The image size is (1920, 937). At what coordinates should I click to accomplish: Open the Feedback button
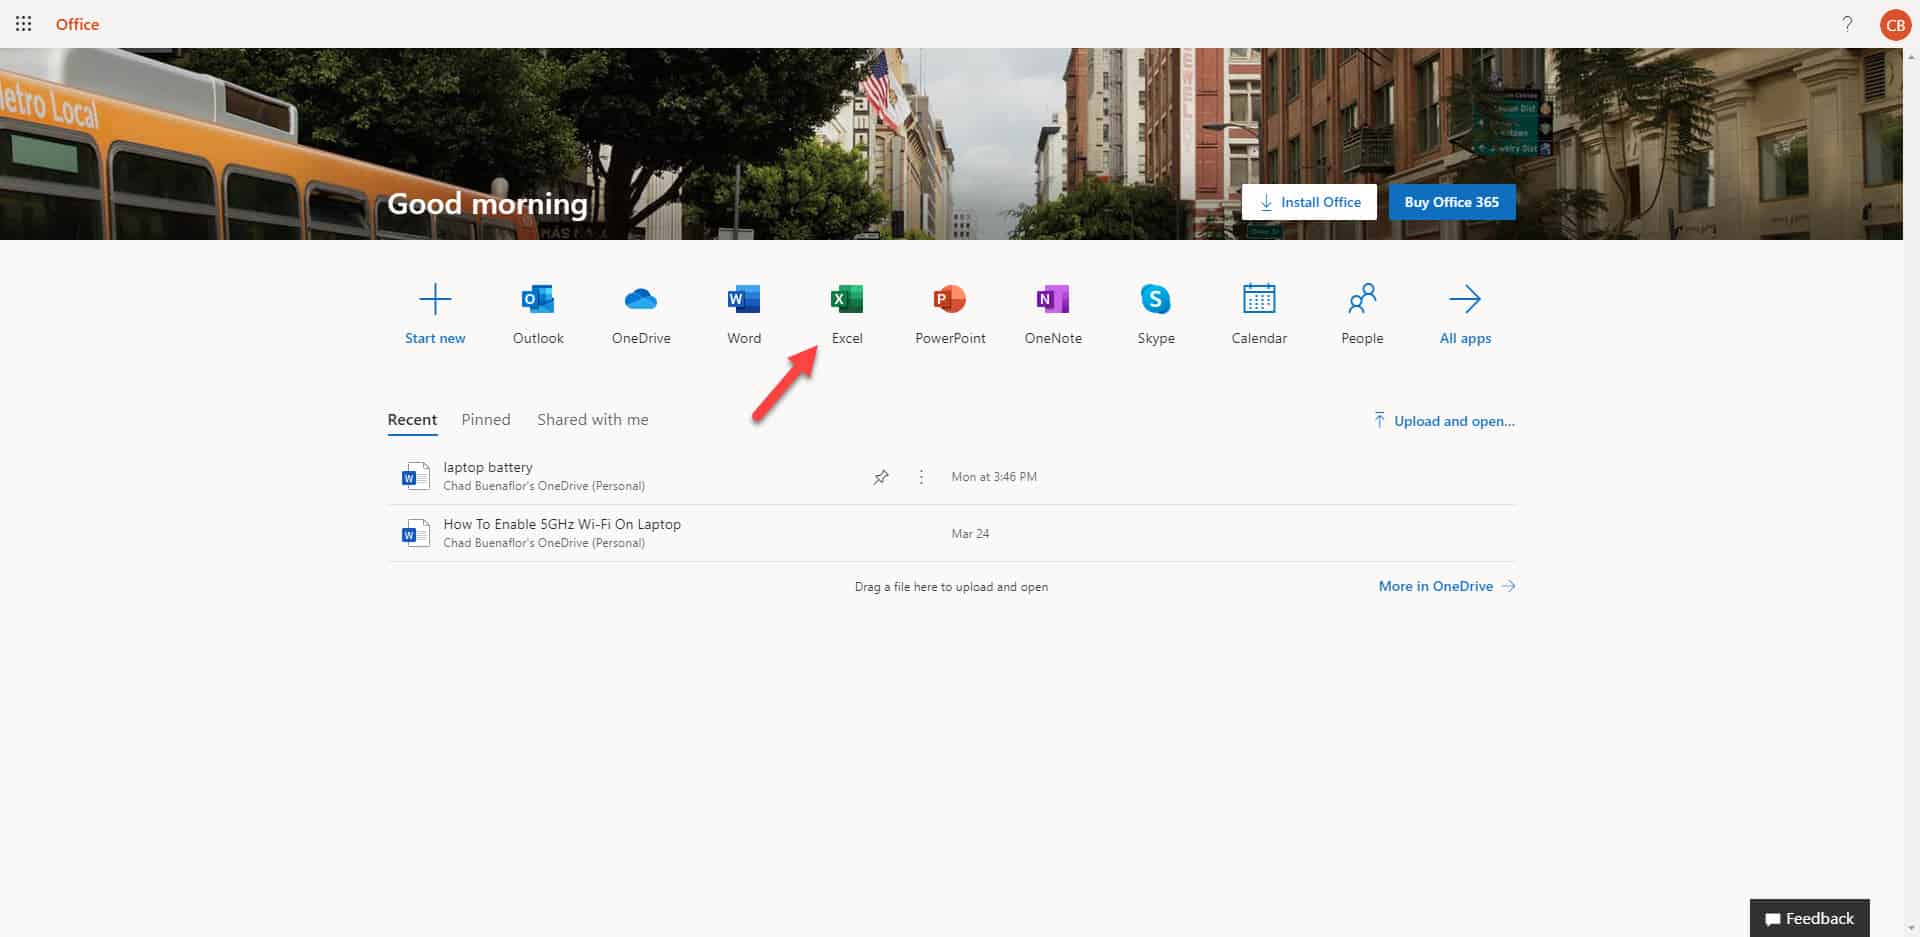click(1809, 918)
